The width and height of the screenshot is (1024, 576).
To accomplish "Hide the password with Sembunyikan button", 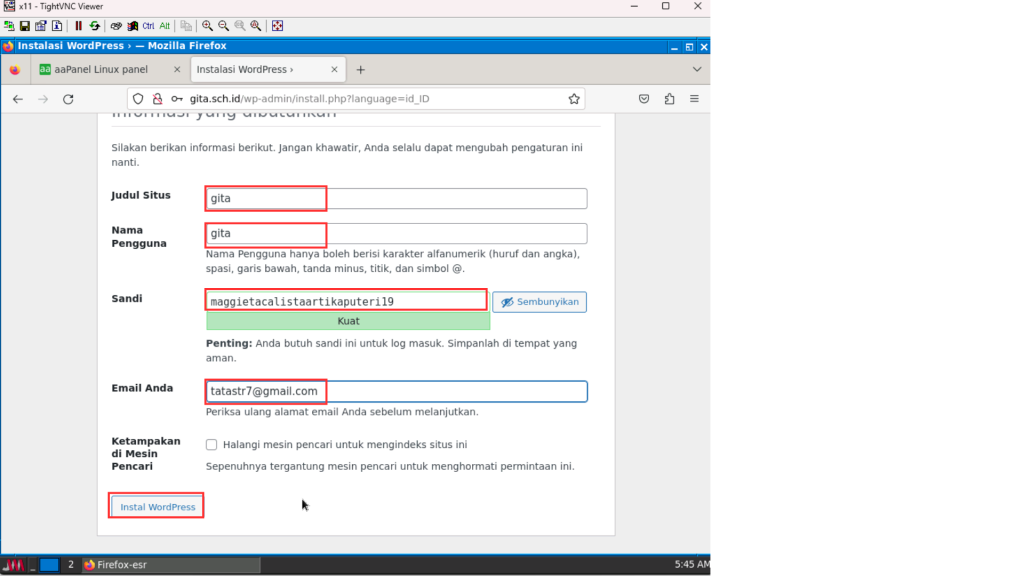I will (x=539, y=302).
